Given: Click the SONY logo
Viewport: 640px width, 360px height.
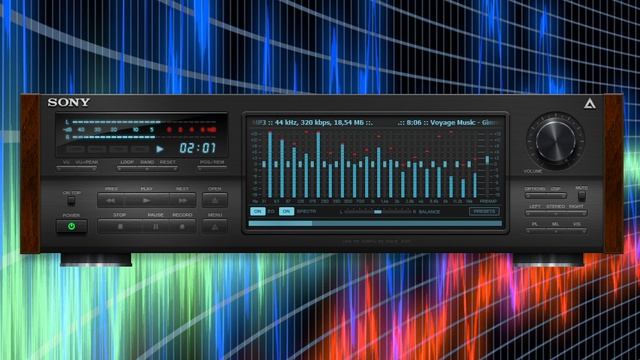Looking at the screenshot, I should tap(69, 102).
